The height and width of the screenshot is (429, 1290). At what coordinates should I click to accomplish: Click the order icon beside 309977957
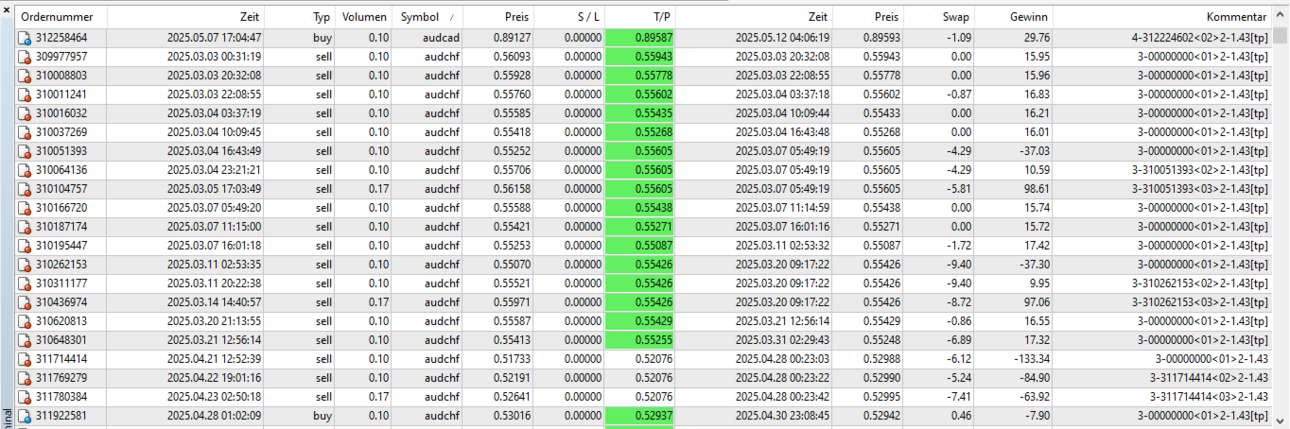pyautogui.click(x=24, y=57)
